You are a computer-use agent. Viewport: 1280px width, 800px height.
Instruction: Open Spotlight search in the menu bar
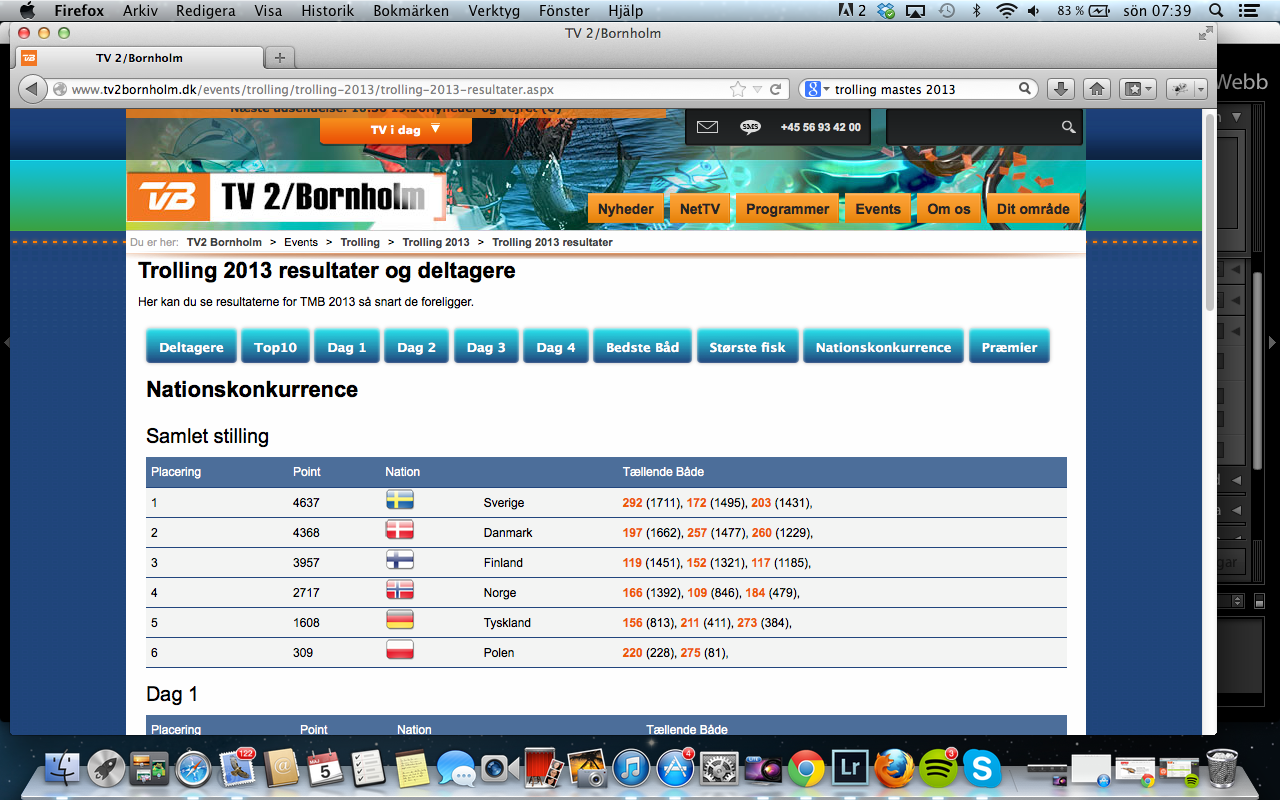(x=1216, y=11)
